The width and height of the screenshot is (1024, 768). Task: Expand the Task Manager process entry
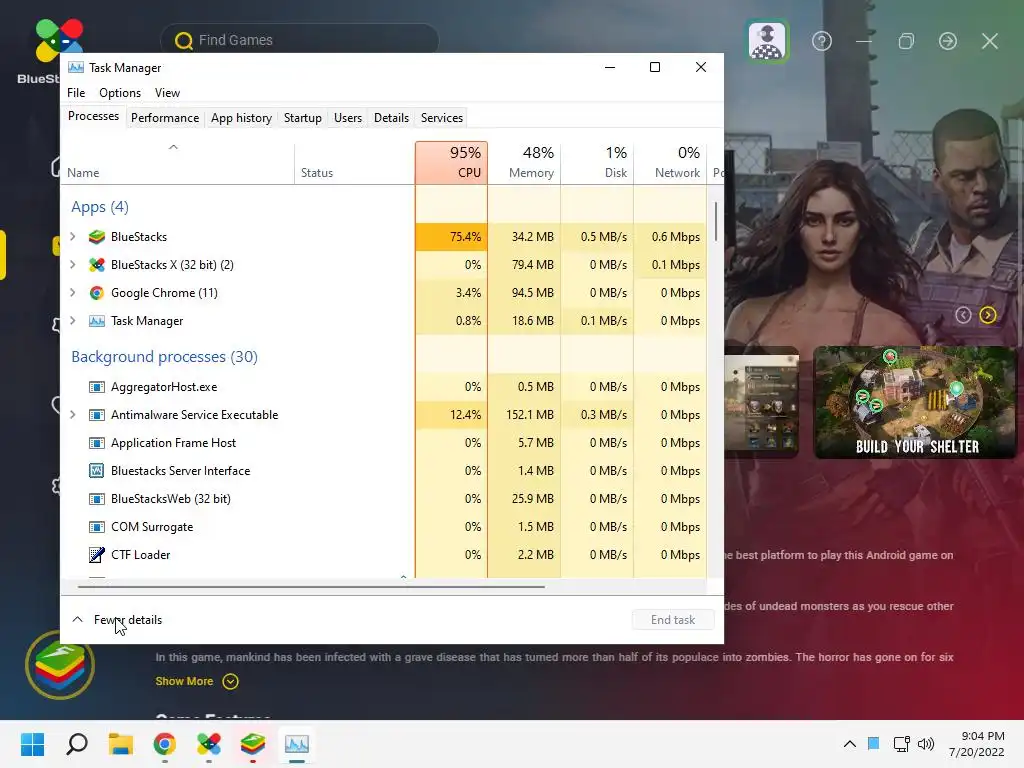(x=73, y=321)
